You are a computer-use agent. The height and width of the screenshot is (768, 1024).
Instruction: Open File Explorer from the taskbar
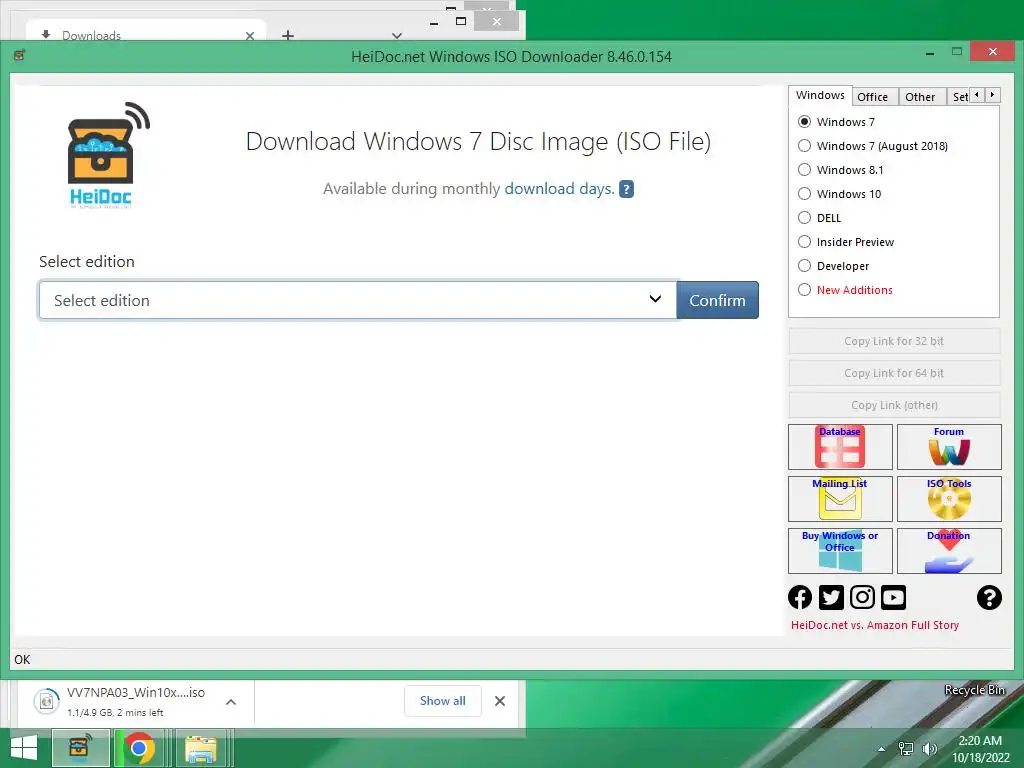[201, 748]
